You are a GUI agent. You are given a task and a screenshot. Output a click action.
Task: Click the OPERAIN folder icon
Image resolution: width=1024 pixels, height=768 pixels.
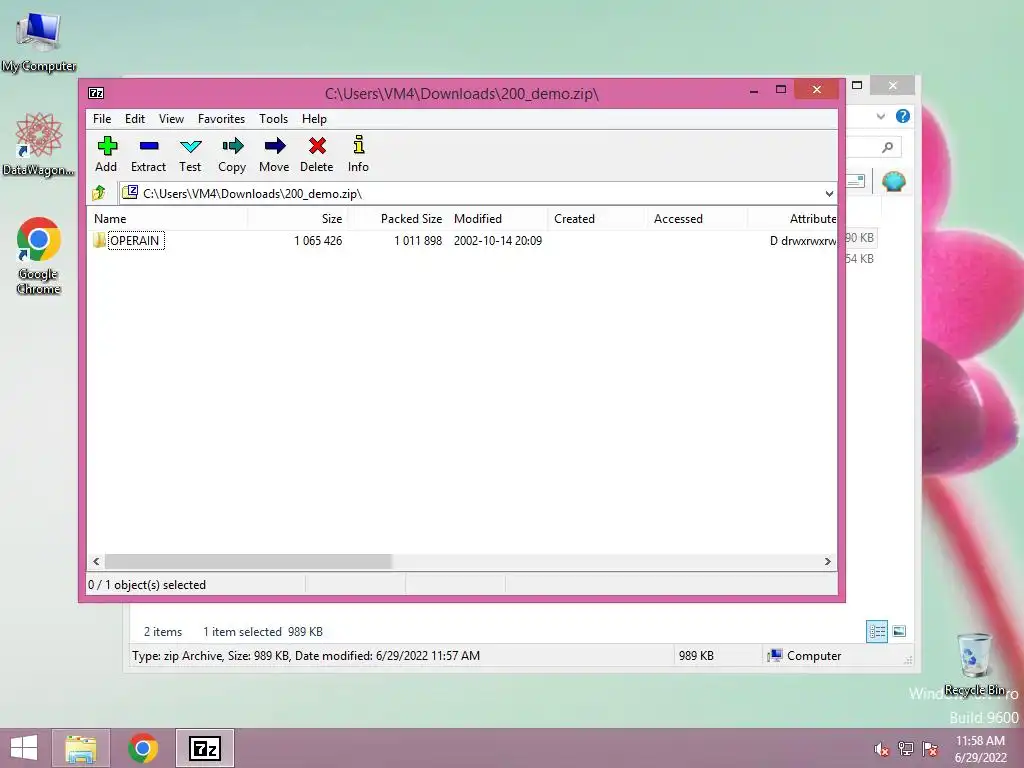point(99,240)
